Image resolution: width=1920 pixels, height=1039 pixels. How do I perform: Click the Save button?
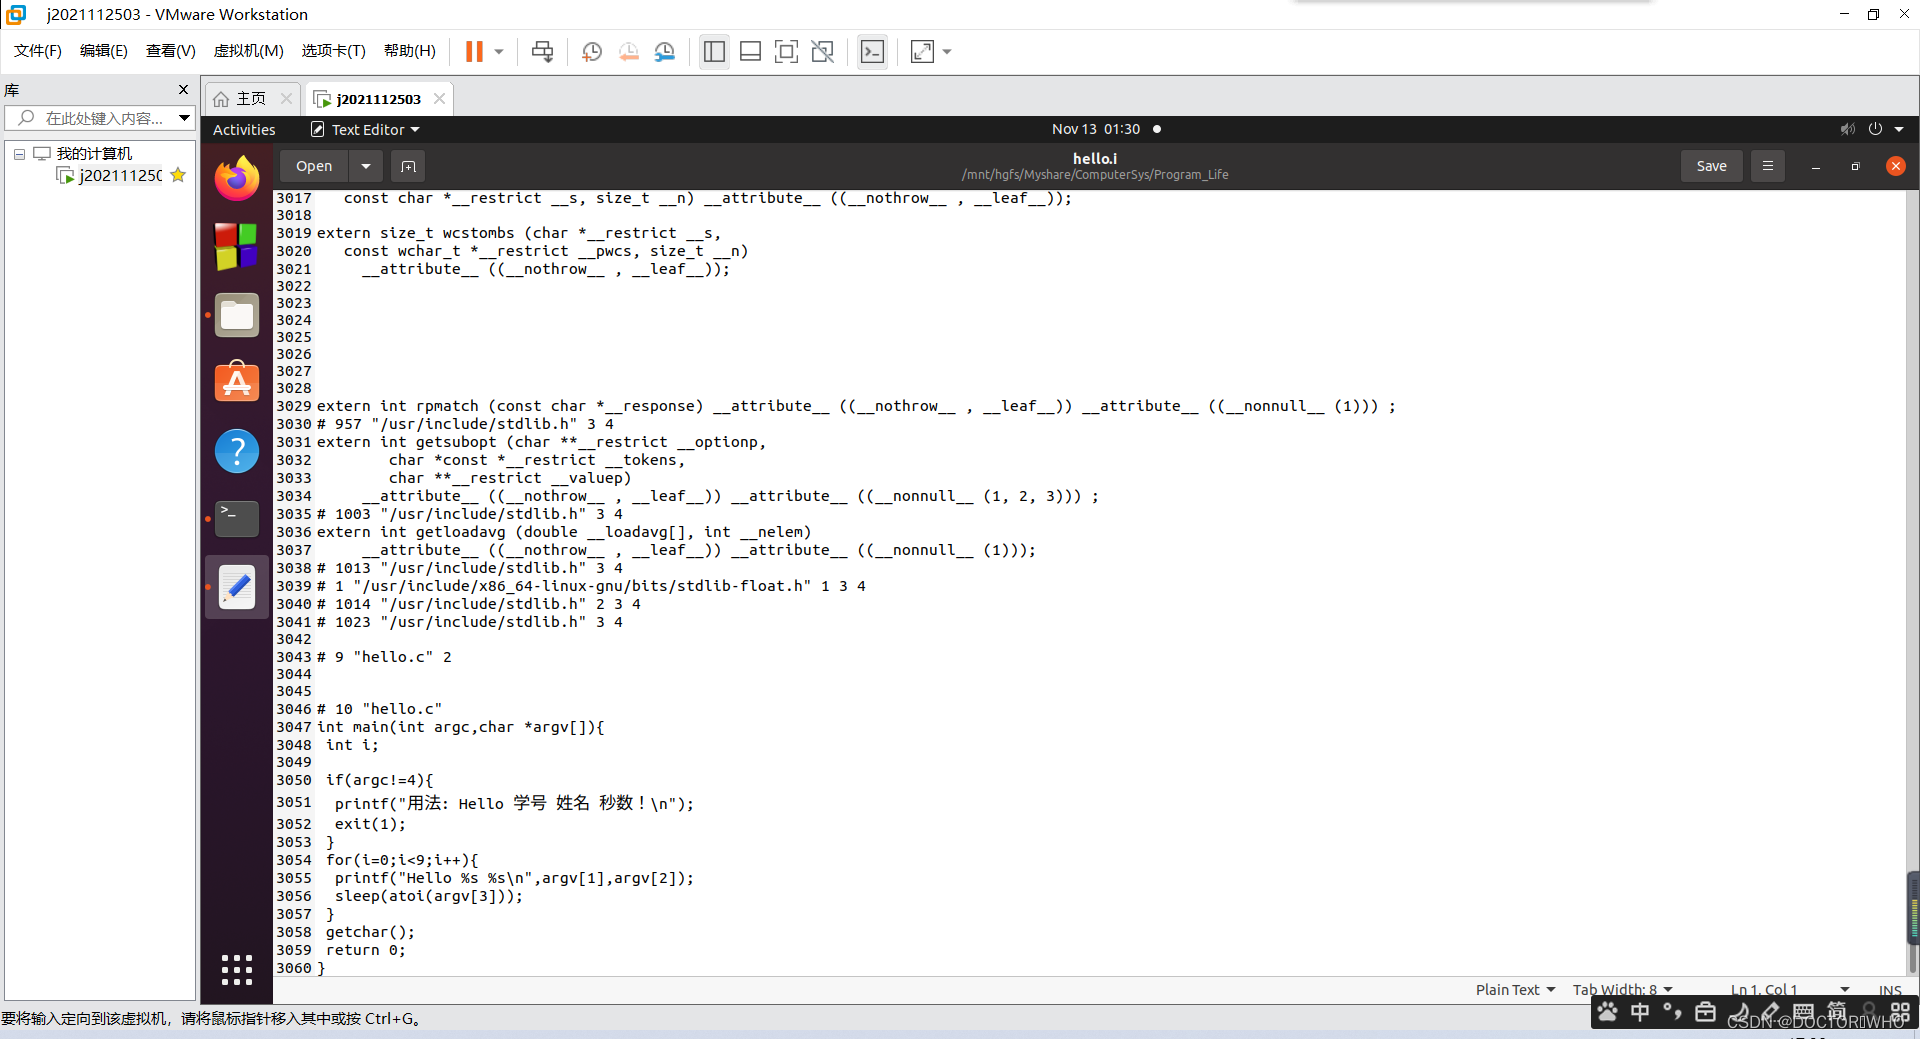[x=1711, y=166]
